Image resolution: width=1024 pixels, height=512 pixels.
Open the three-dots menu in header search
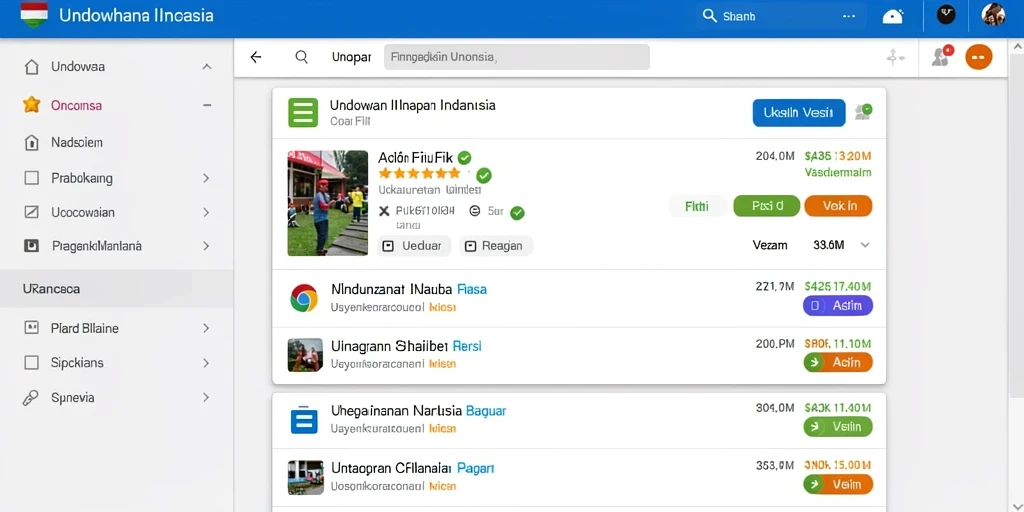click(x=849, y=16)
